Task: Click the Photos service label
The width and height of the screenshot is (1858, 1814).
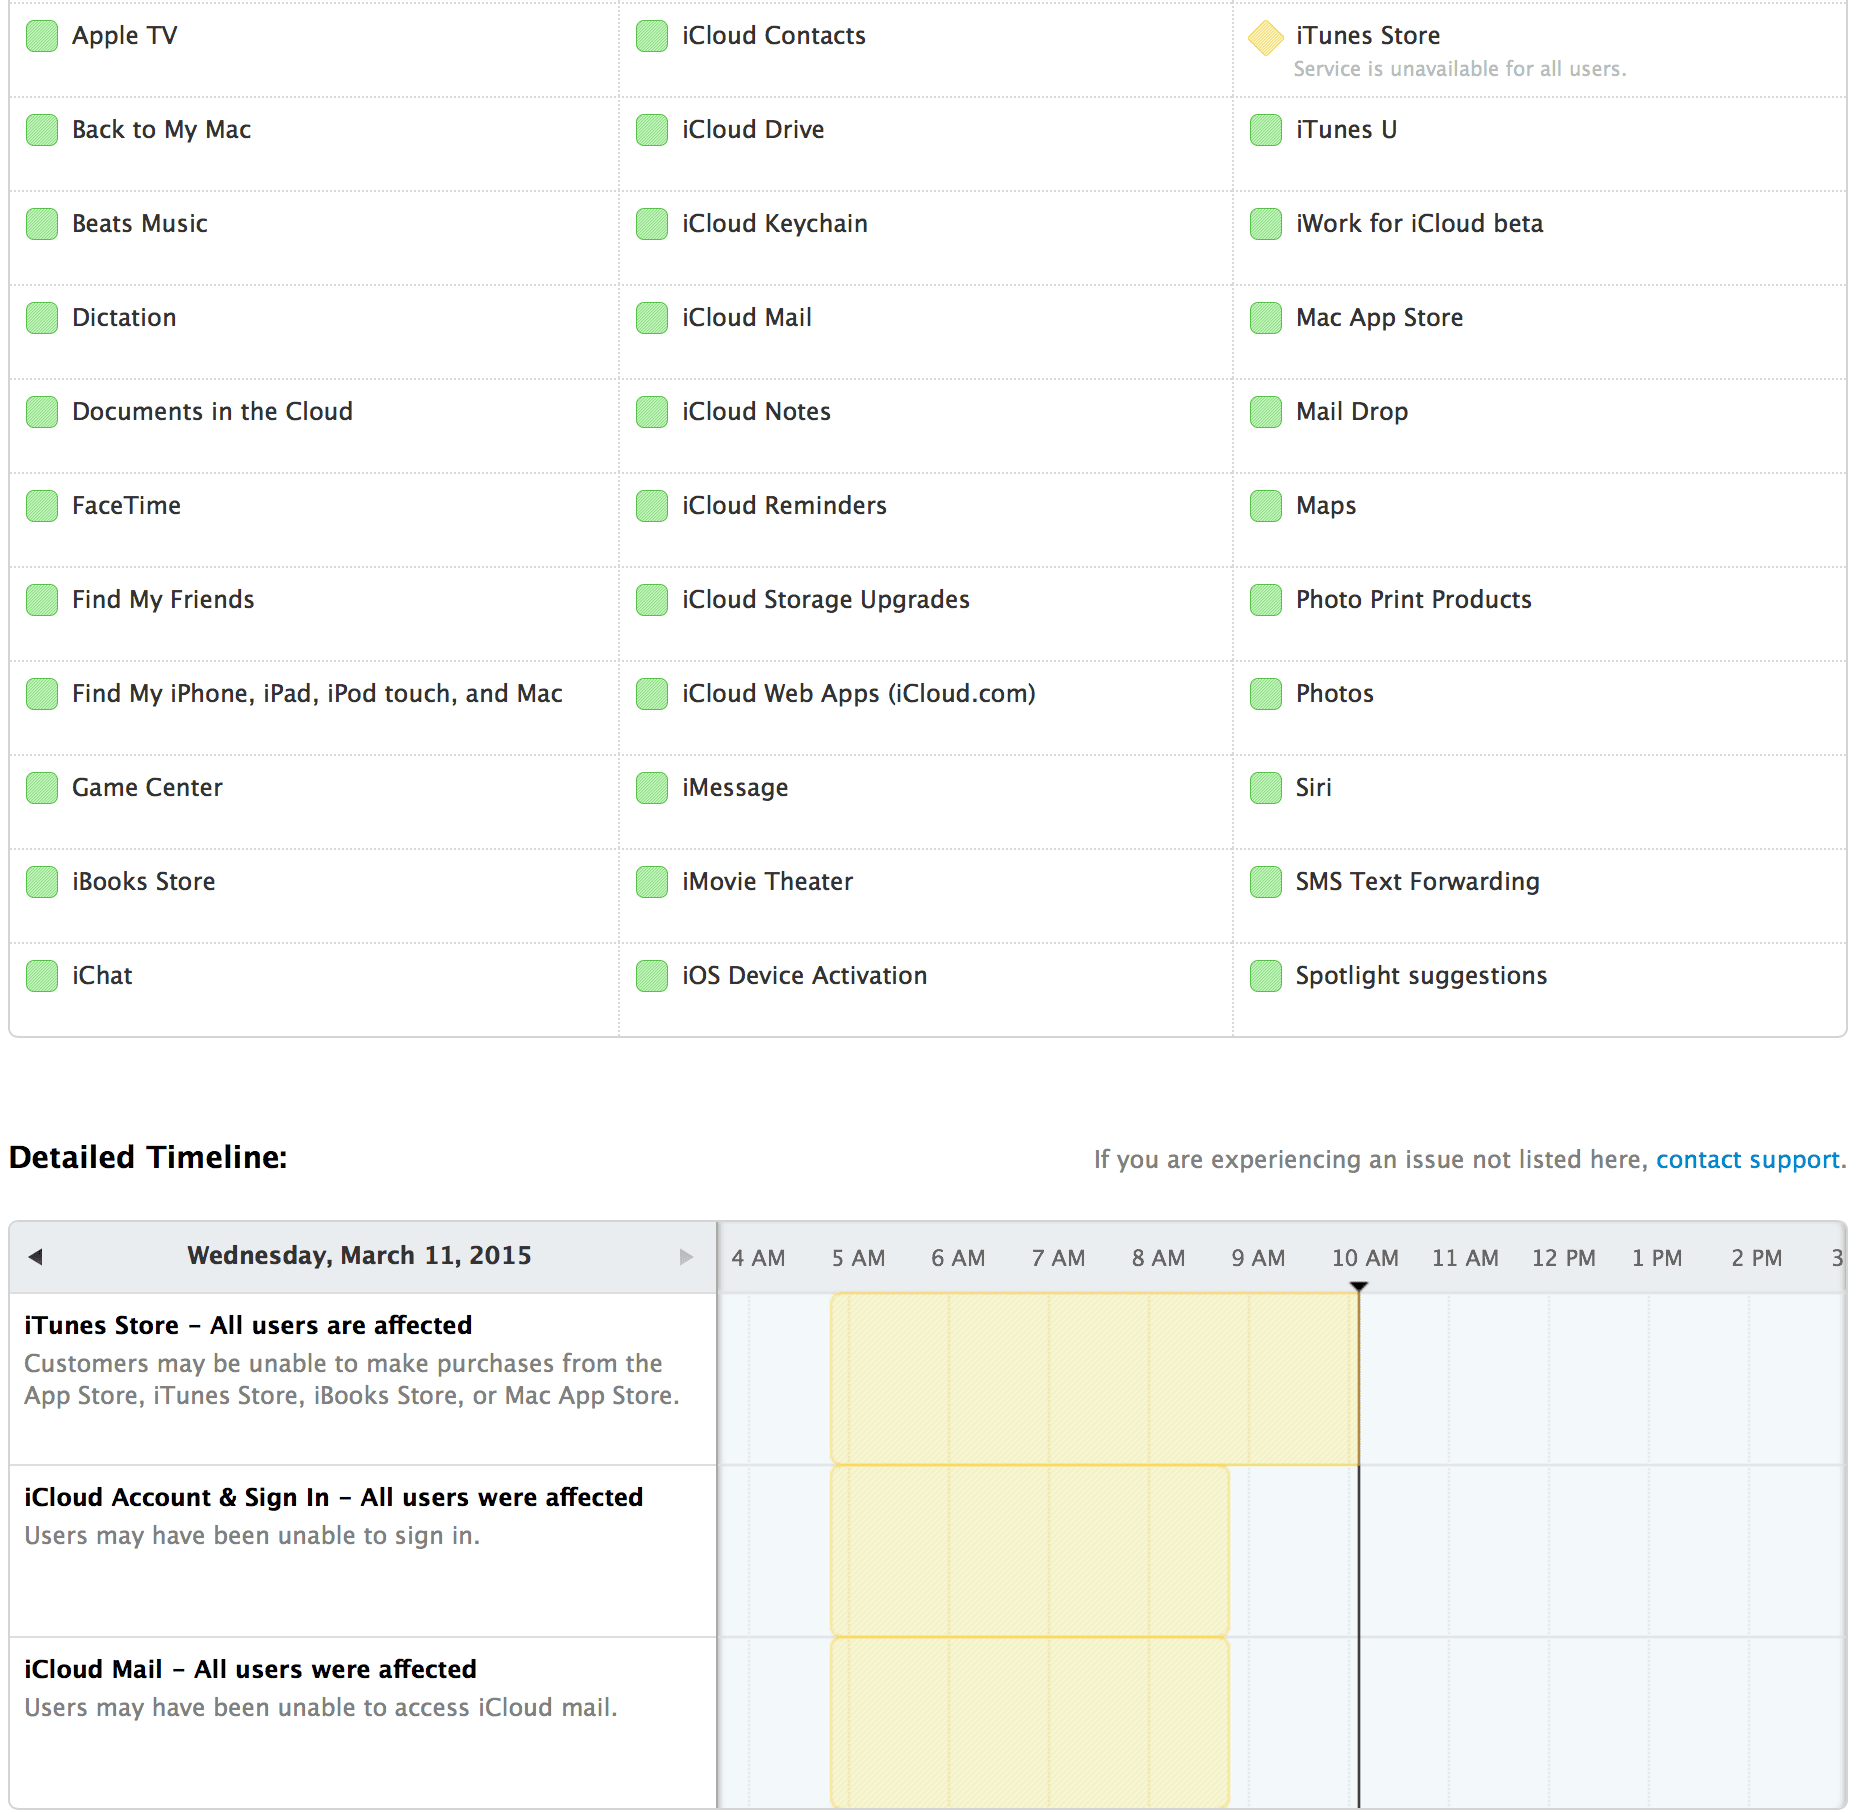Action: (1335, 694)
